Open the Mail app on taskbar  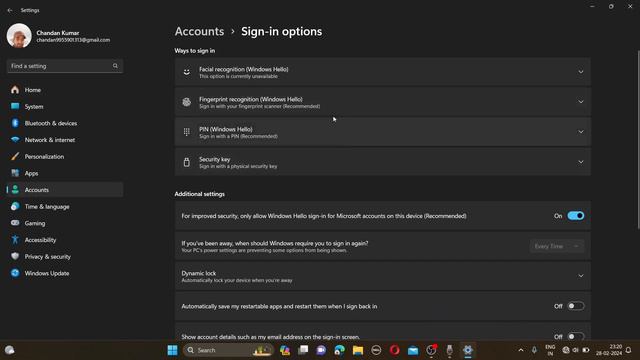[413, 350]
